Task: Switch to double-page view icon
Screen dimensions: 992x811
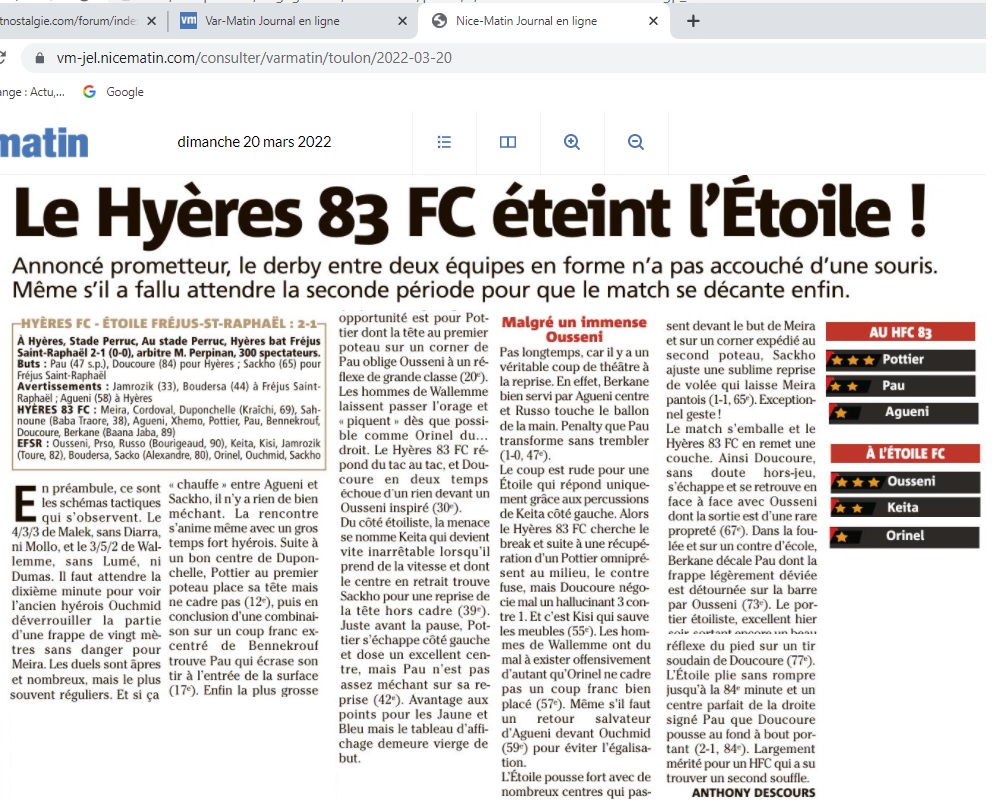Action: click(x=508, y=142)
